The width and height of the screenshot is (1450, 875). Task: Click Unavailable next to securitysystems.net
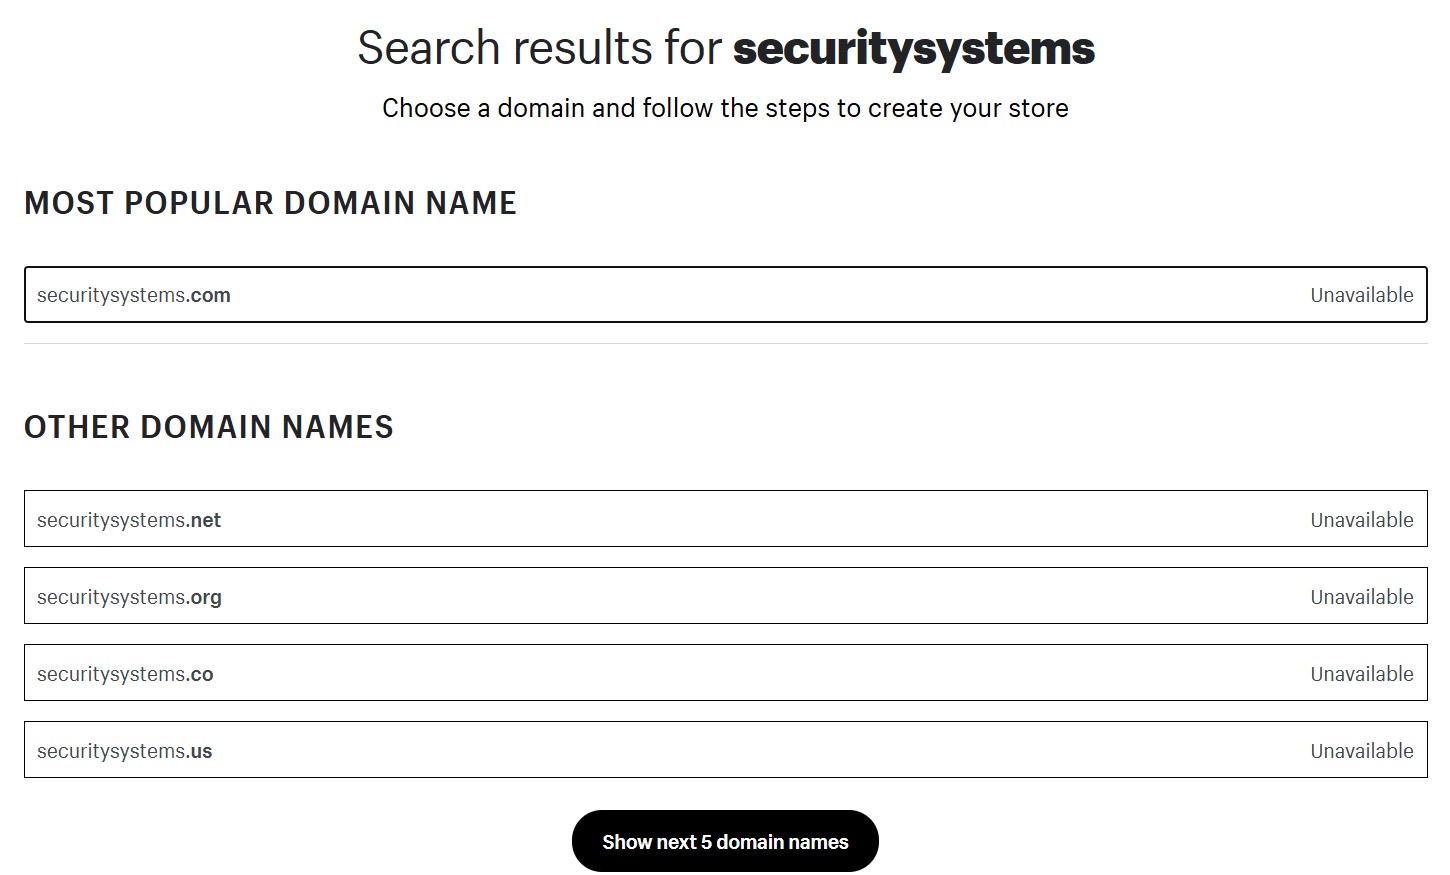coord(1361,519)
